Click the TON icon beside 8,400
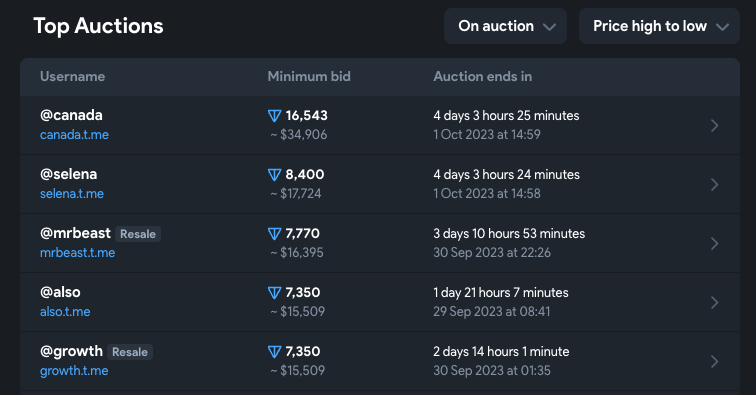756x395 pixels. [x=274, y=175]
